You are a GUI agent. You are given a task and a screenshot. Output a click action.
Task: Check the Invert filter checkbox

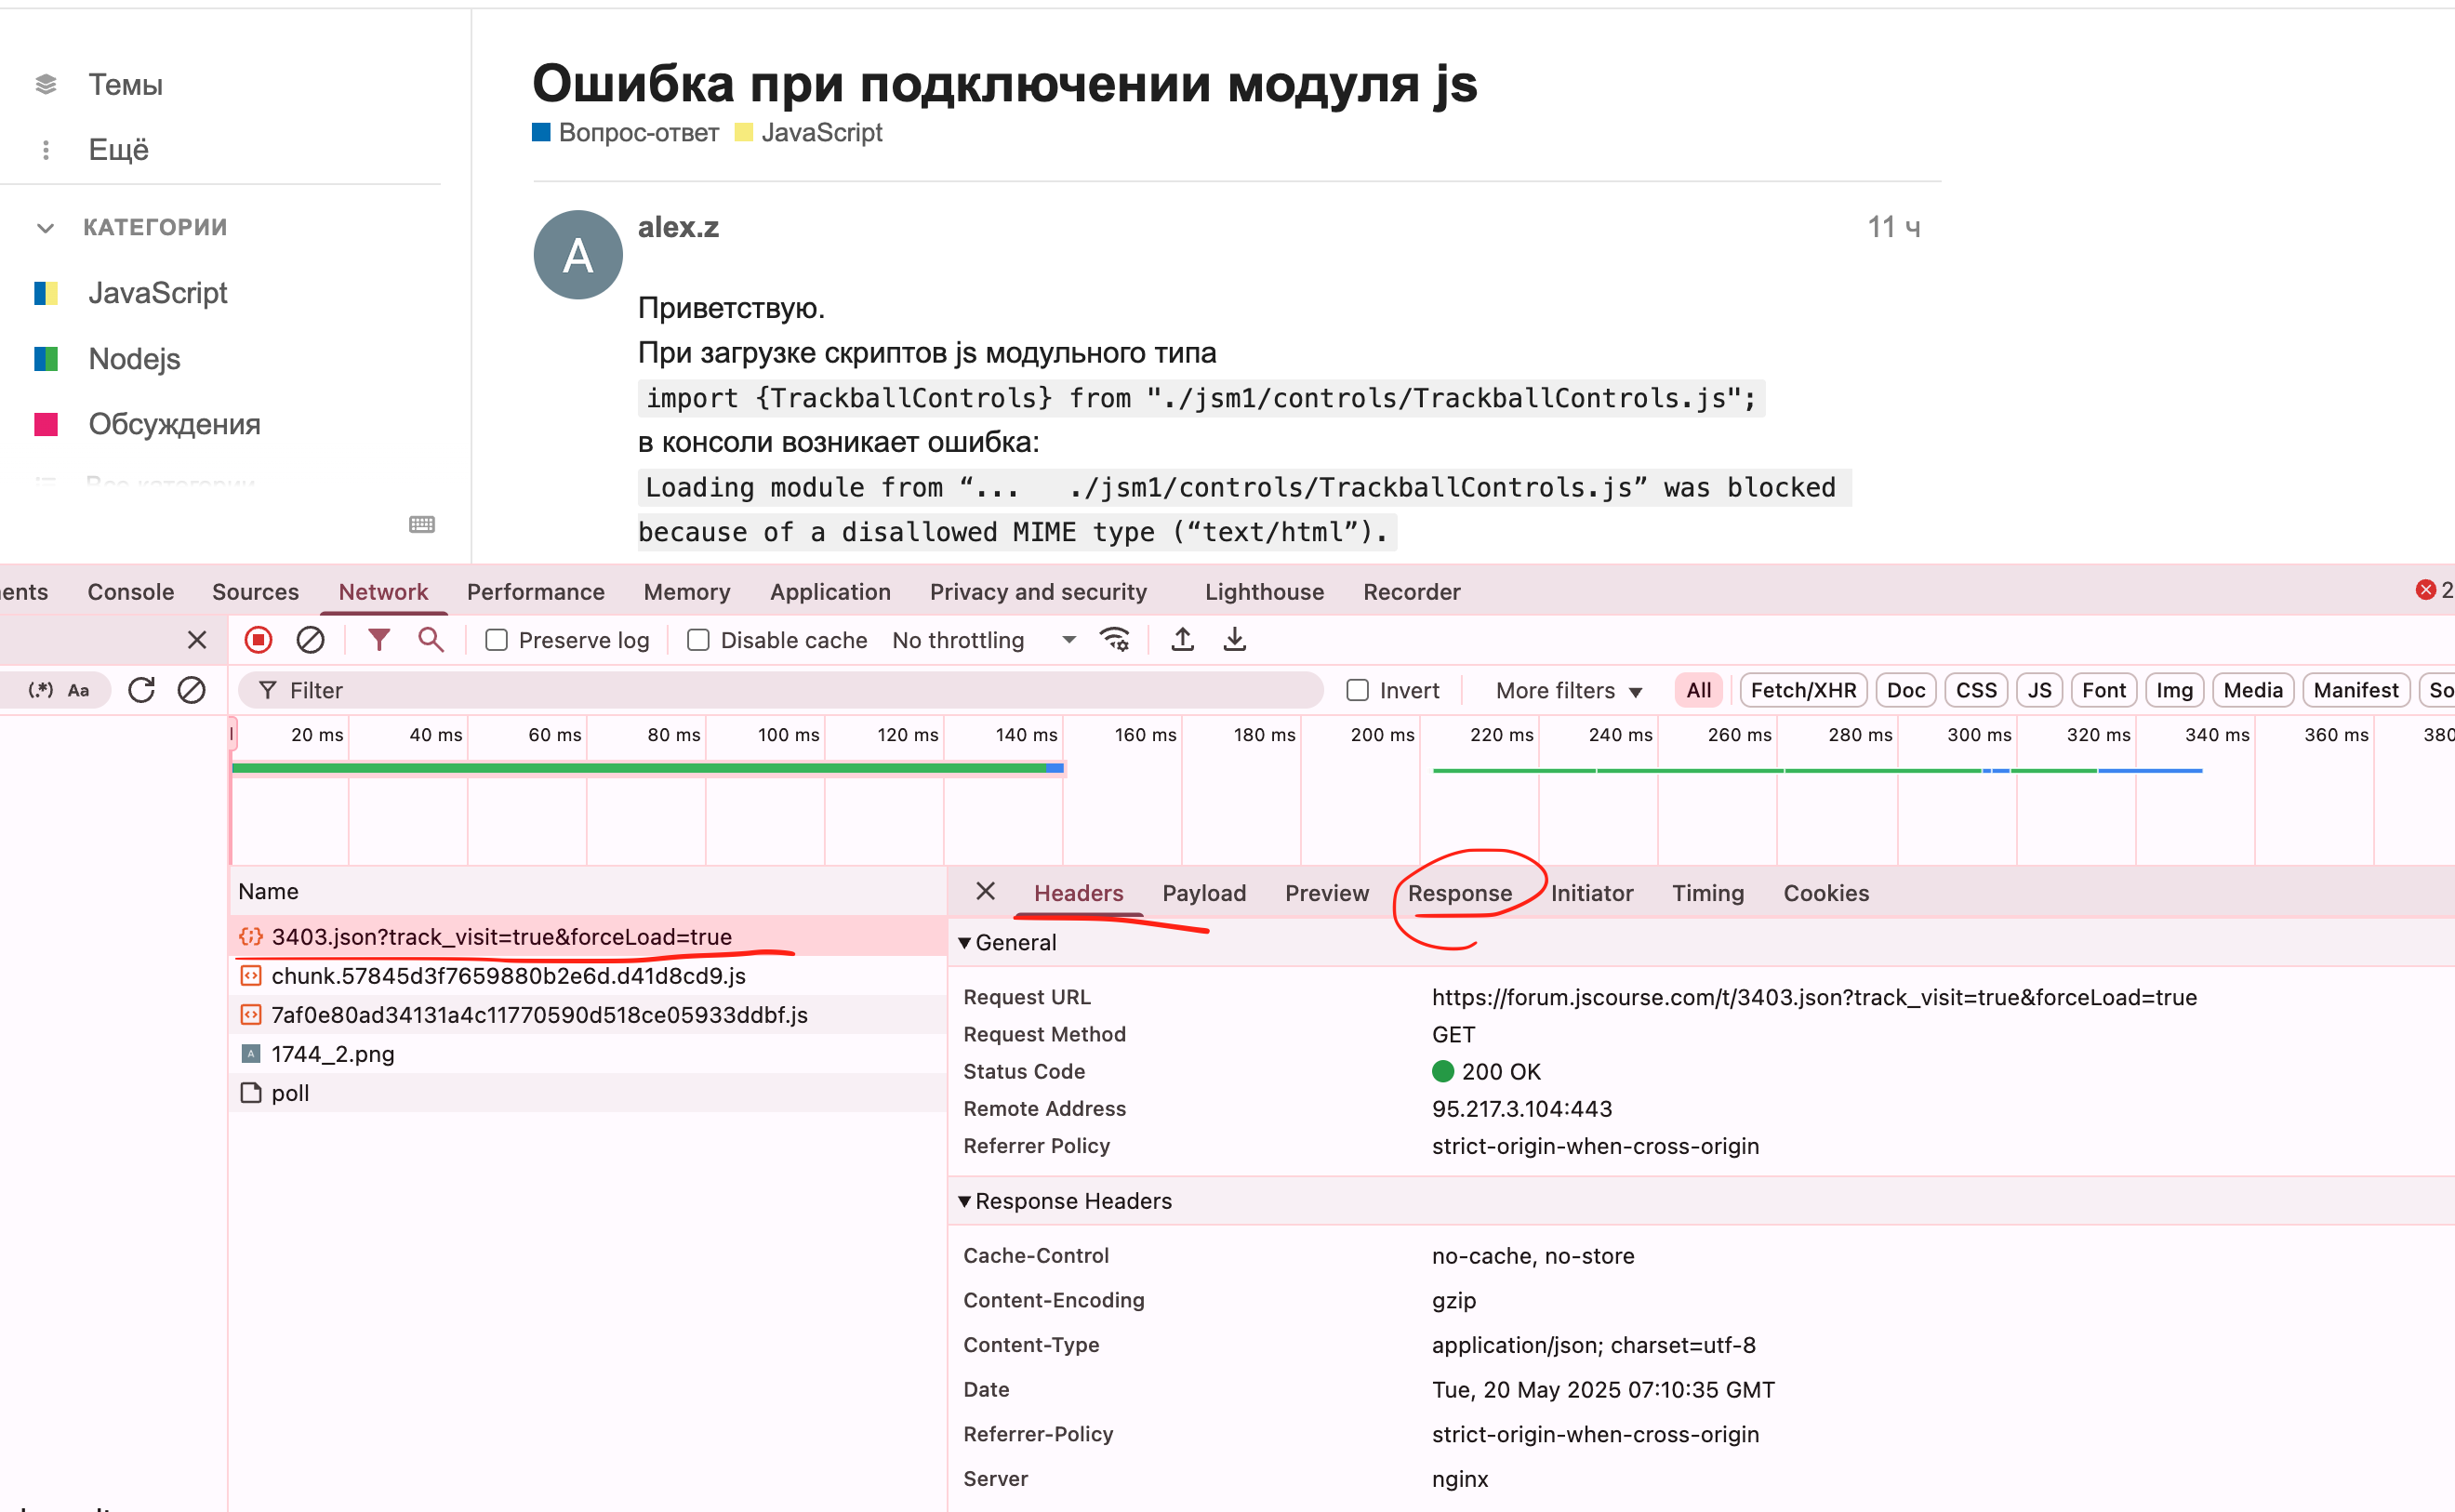(1357, 690)
